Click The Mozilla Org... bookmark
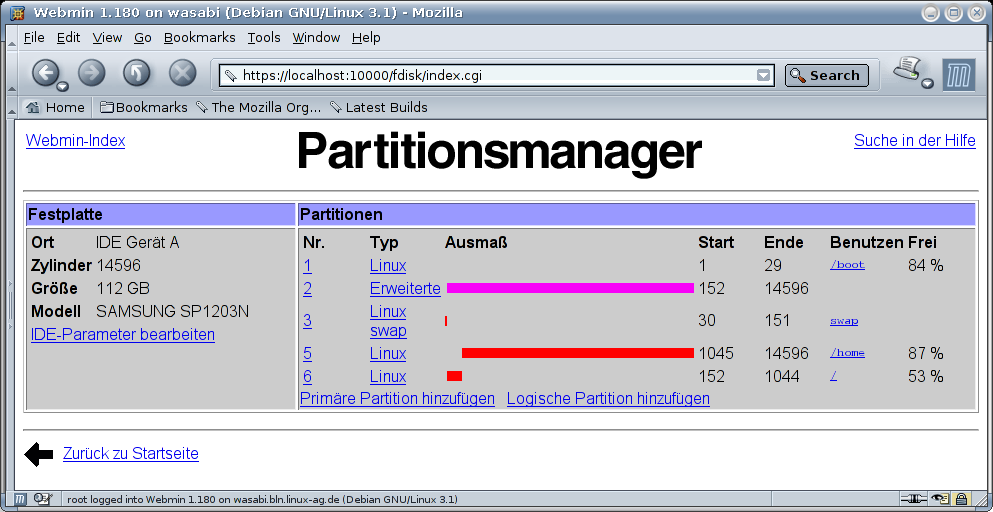The height and width of the screenshot is (512, 993). [x=259, y=108]
